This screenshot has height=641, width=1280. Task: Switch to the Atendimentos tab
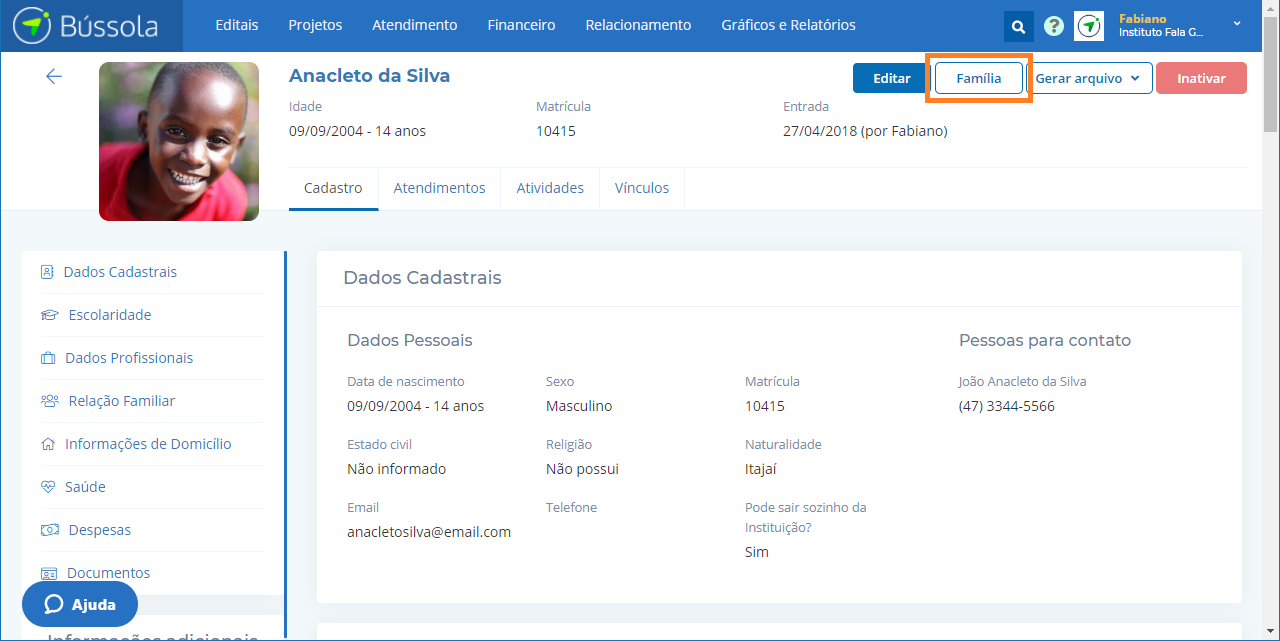[439, 188]
